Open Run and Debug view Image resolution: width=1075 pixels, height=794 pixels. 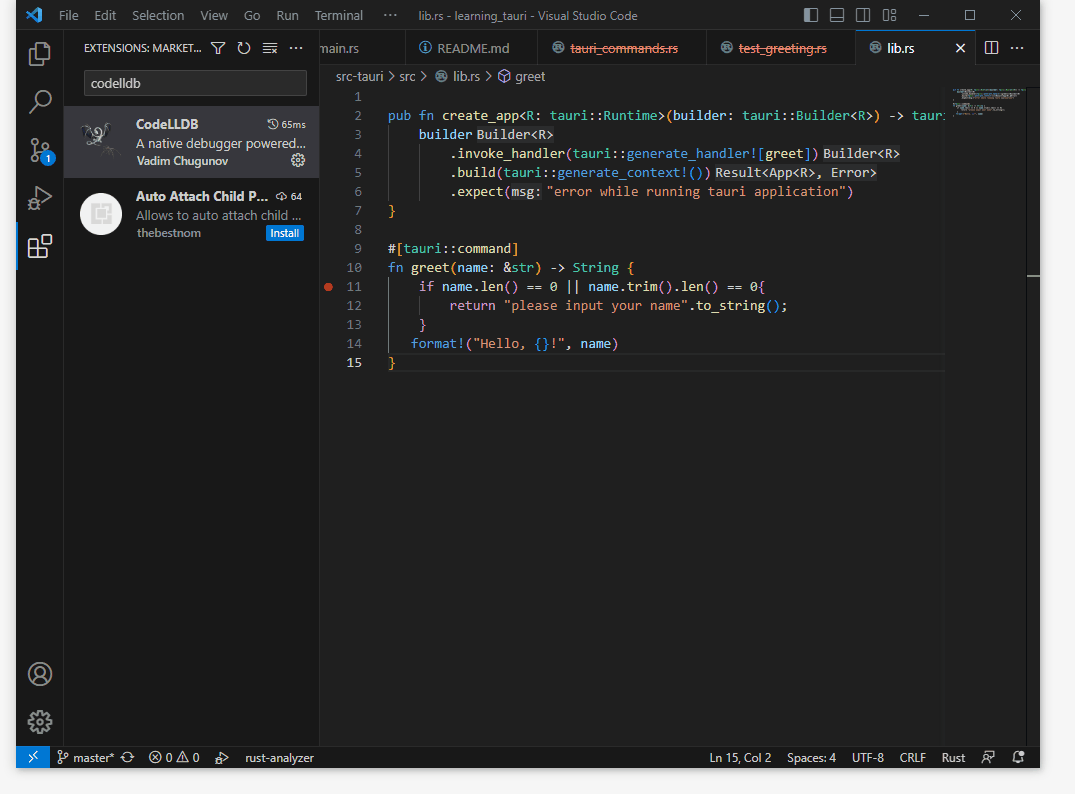pos(40,198)
